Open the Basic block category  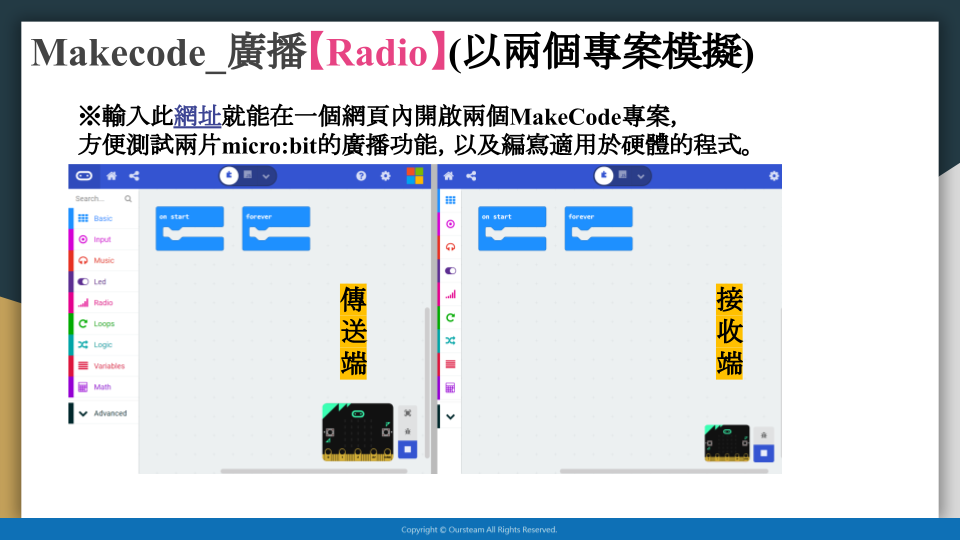pos(103,218)
